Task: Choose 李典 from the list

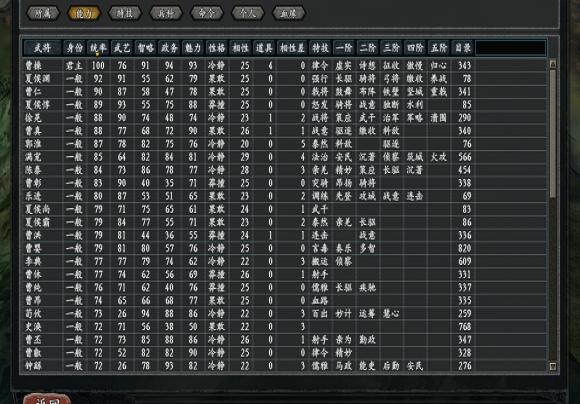Action: (284, 261)
